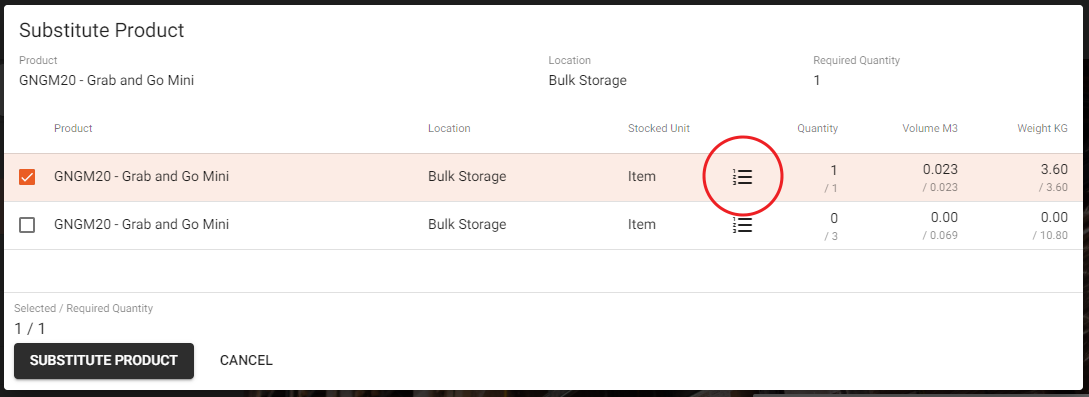Select the 3.60 weight value in the checked row
Image resolution: width=1089 pixels, height=397 pixels.
point(1054,169)
